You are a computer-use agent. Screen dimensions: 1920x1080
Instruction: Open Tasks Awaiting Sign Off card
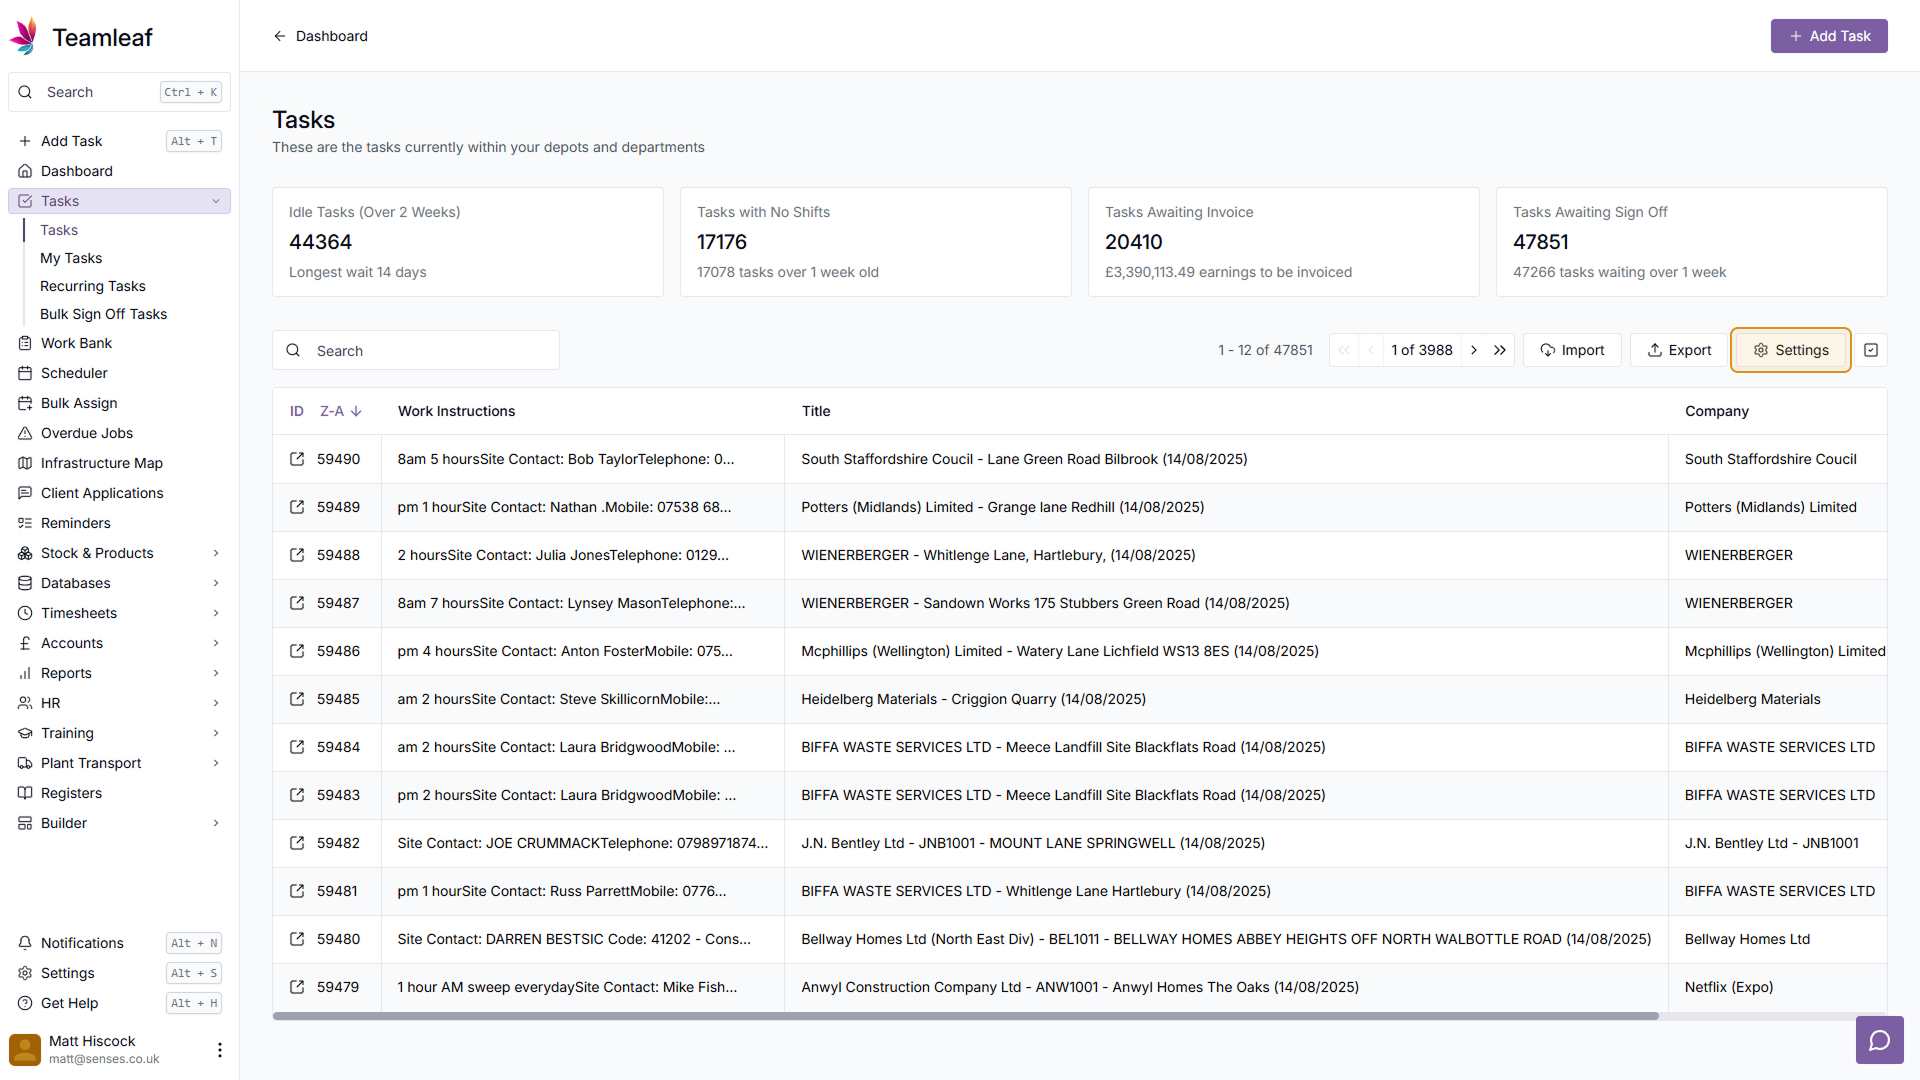[x=1692, y=242]
